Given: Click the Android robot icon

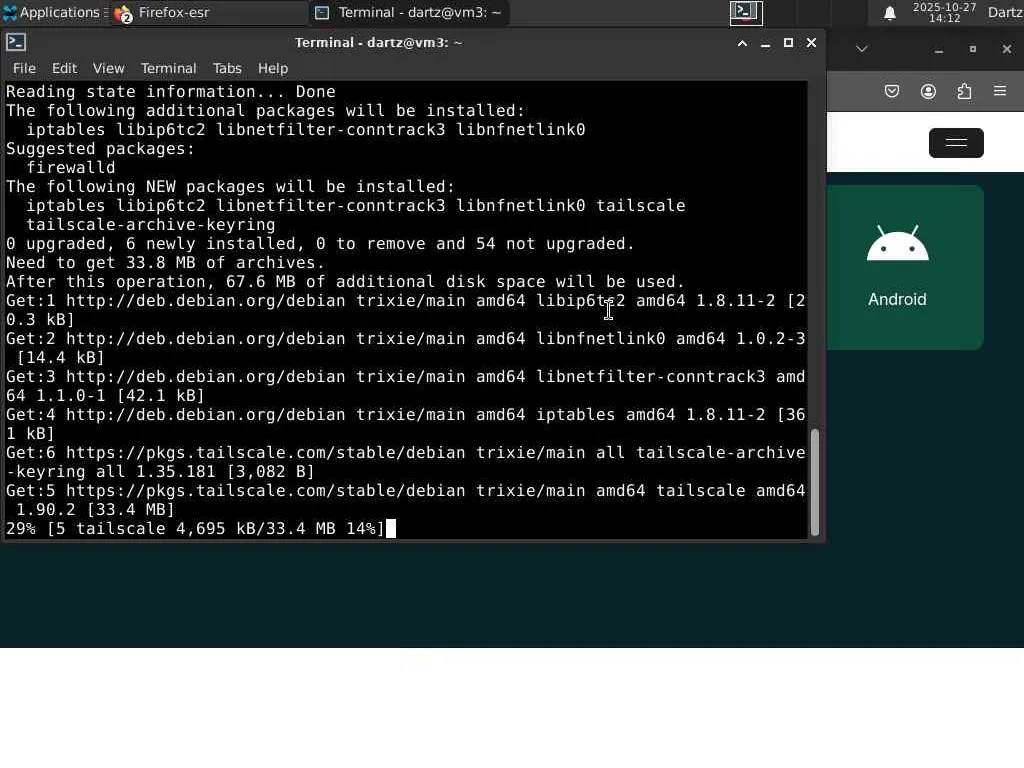Looking at the screenshot, I should pyautogui.click(x=897, y=244).
